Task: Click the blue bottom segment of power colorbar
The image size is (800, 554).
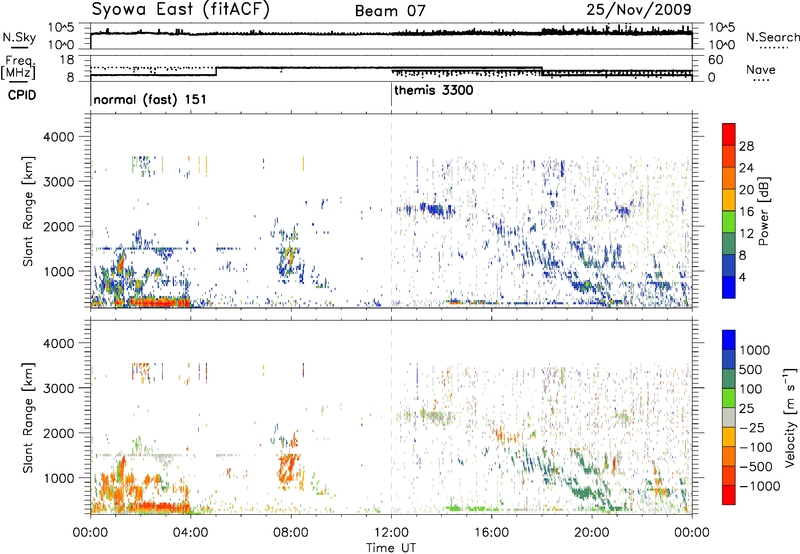Action: point(729,287)
